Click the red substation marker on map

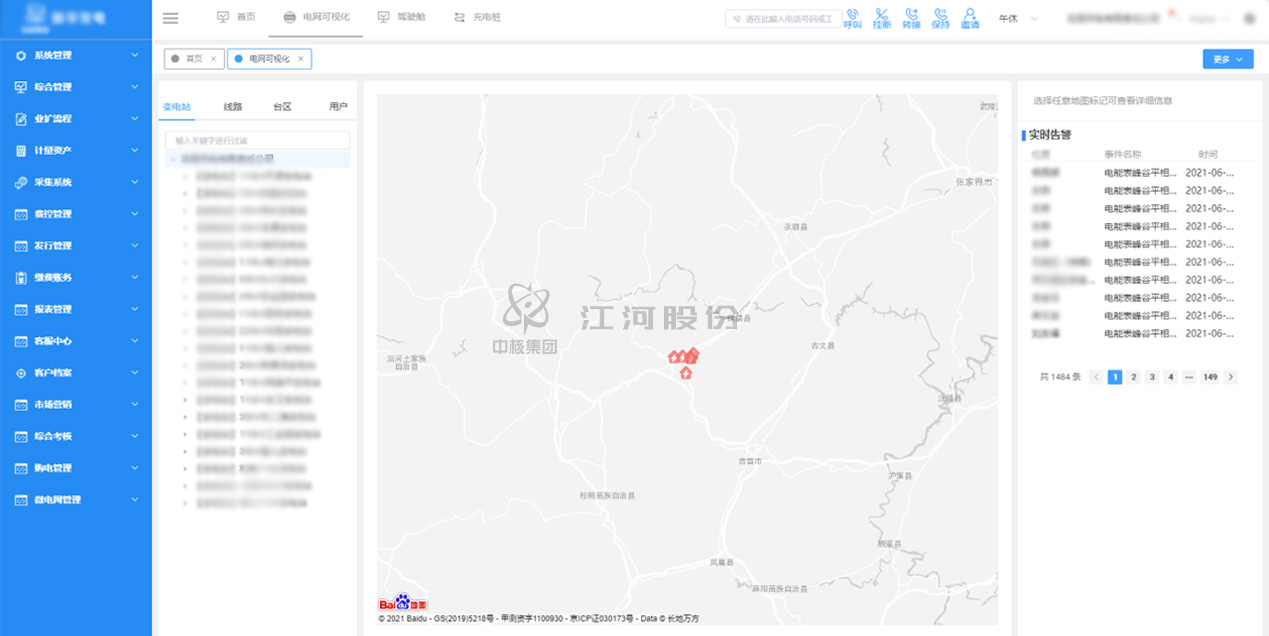point(685,372)
